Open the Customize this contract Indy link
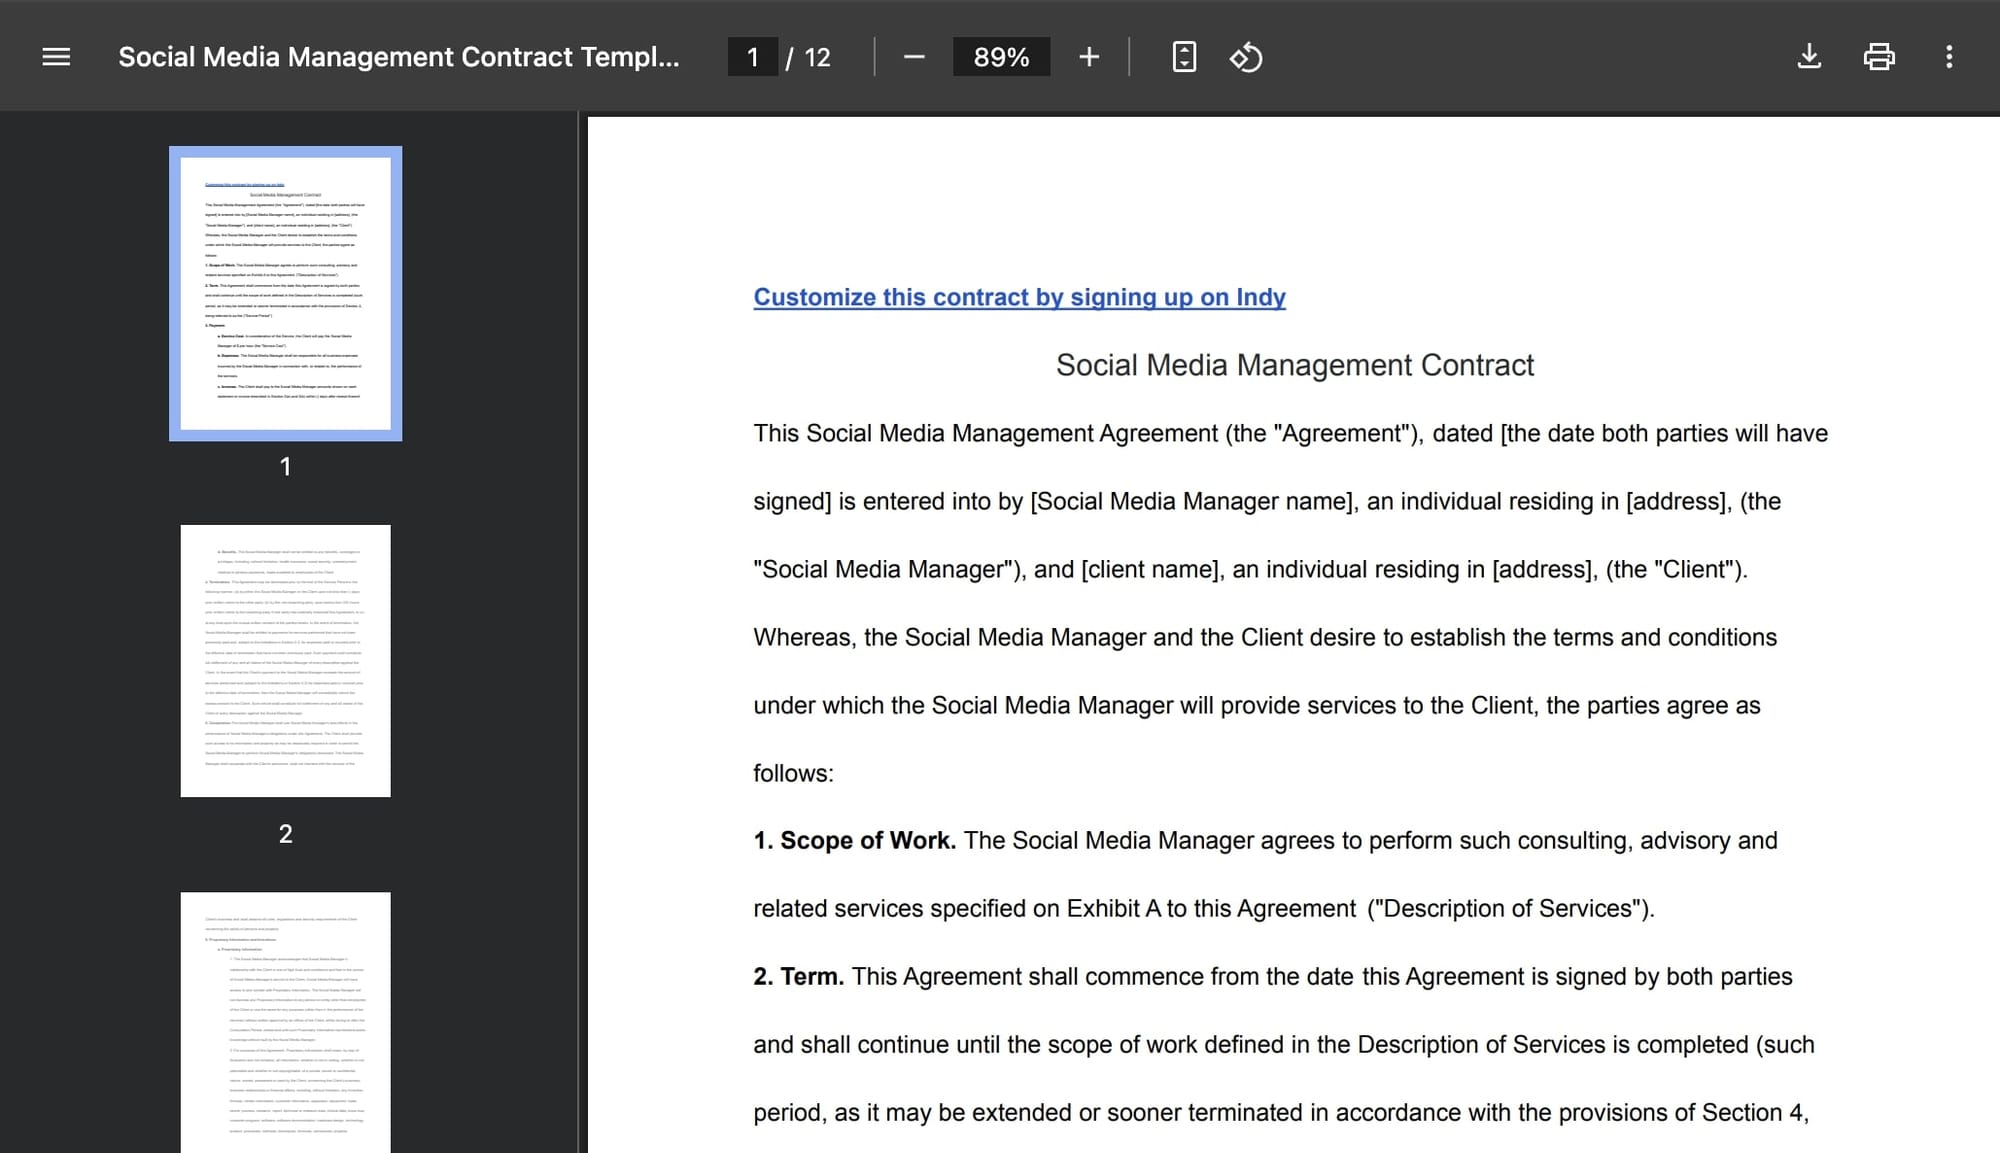Screen dimensions: 2000x1153 tap(1019, 297)
